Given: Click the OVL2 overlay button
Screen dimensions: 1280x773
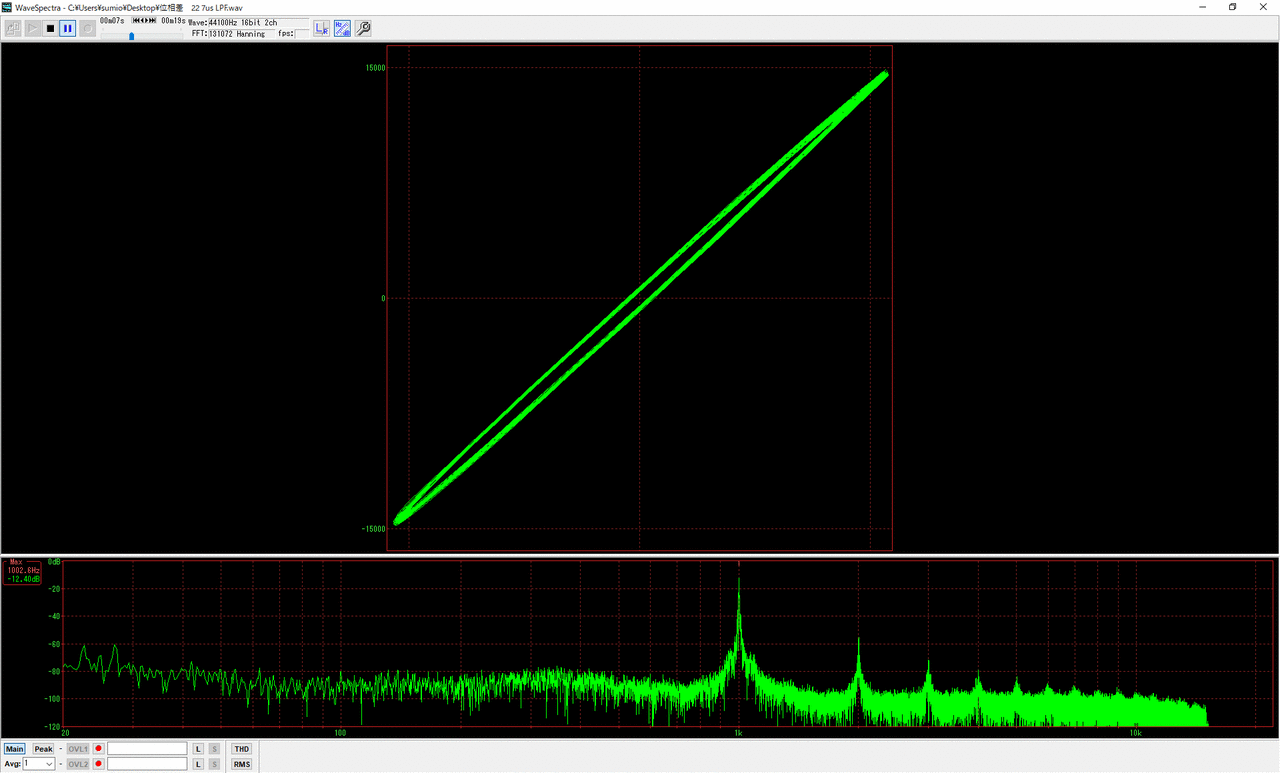Looking at the screenshot, I should coord(78,764).
